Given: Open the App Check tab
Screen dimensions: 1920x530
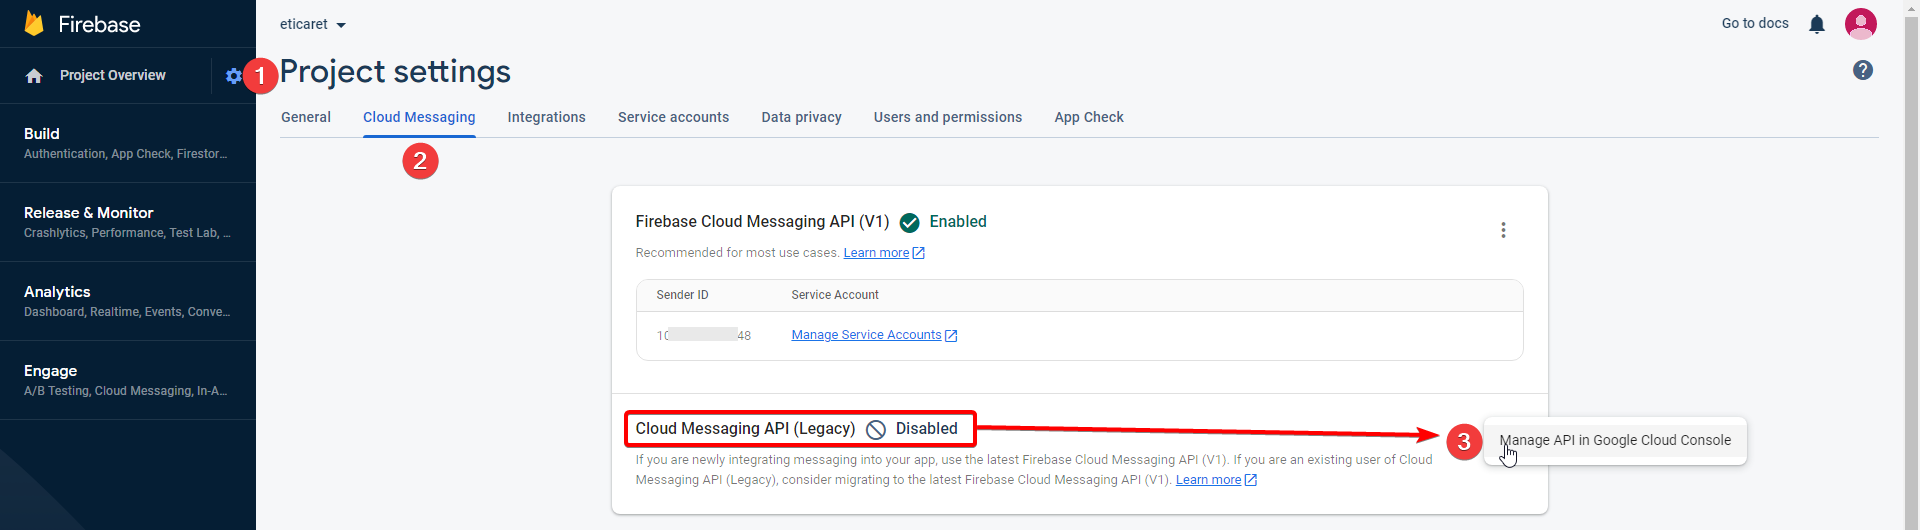Looking at the screenshot, I should [1089, 117].
